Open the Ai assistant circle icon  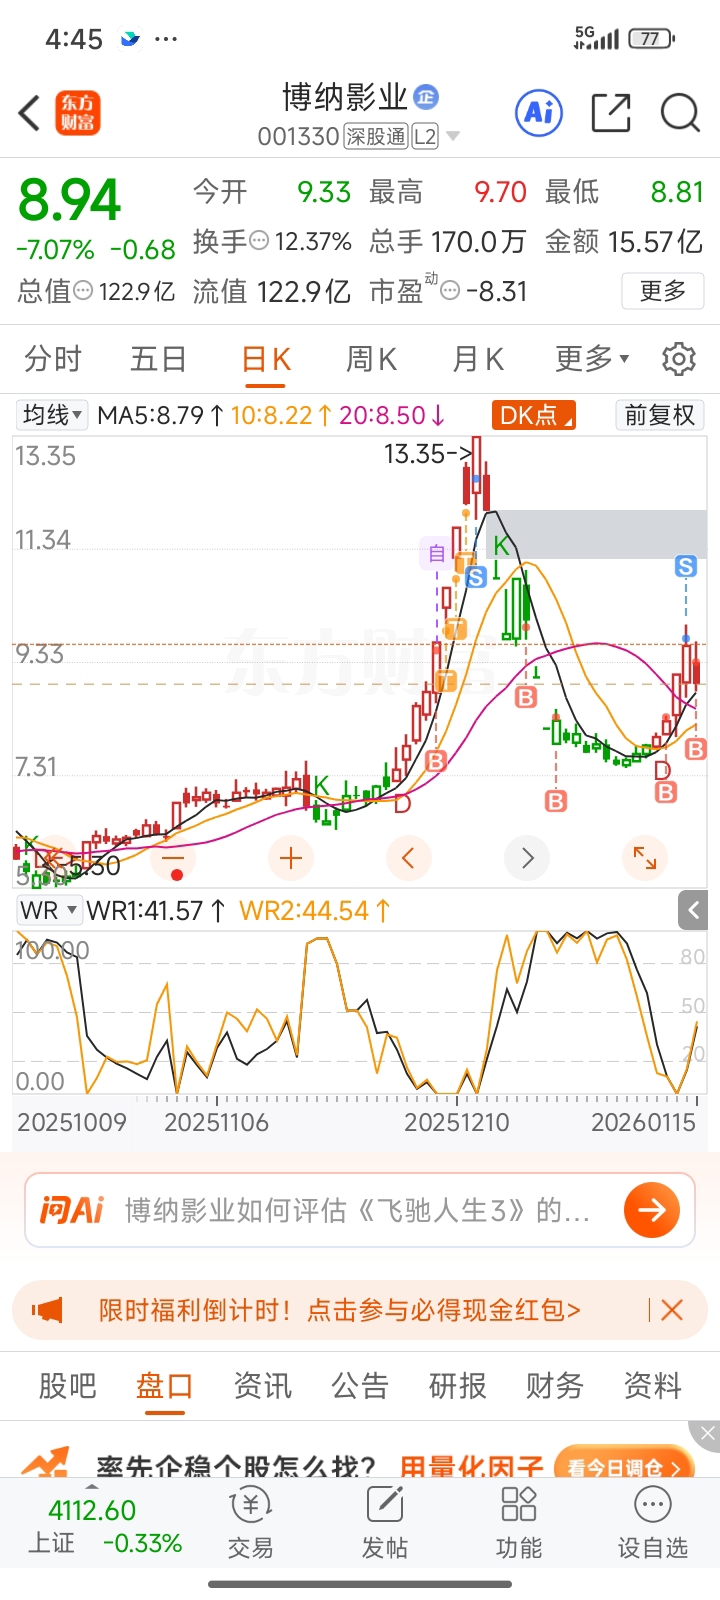pyautogui.click(x=539, y=112)
